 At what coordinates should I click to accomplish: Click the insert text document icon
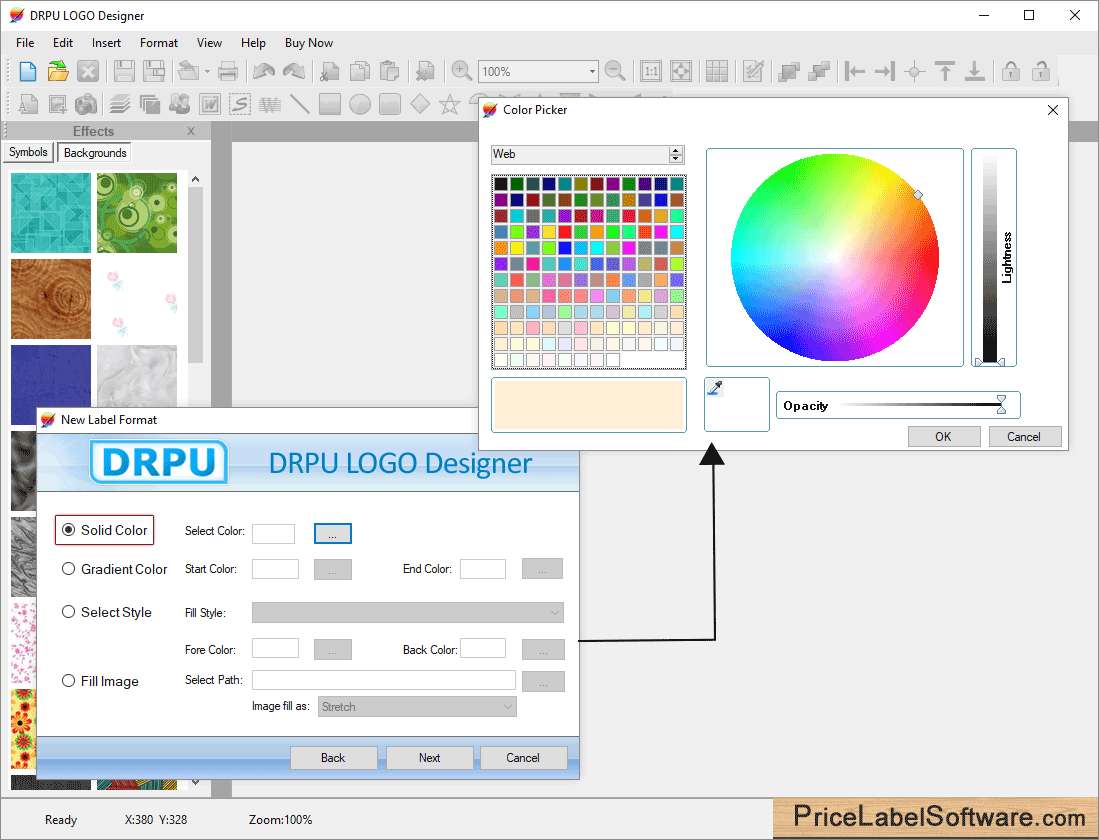point(27,104)
